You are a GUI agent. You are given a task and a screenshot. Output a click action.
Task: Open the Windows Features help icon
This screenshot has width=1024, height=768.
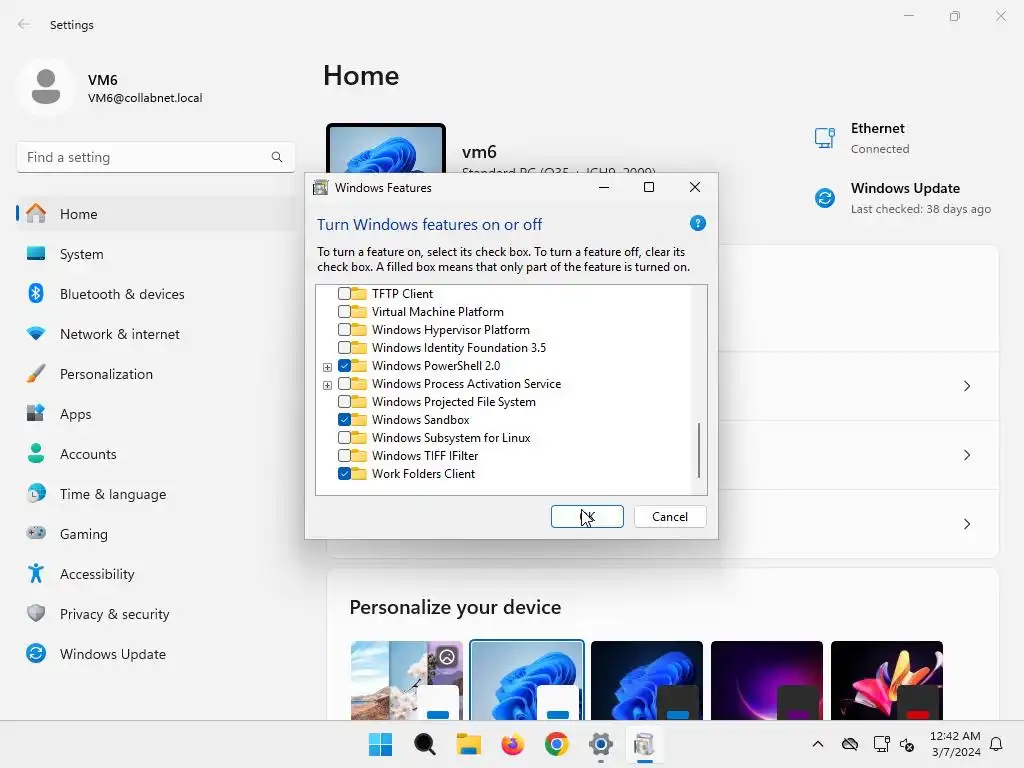697,223
